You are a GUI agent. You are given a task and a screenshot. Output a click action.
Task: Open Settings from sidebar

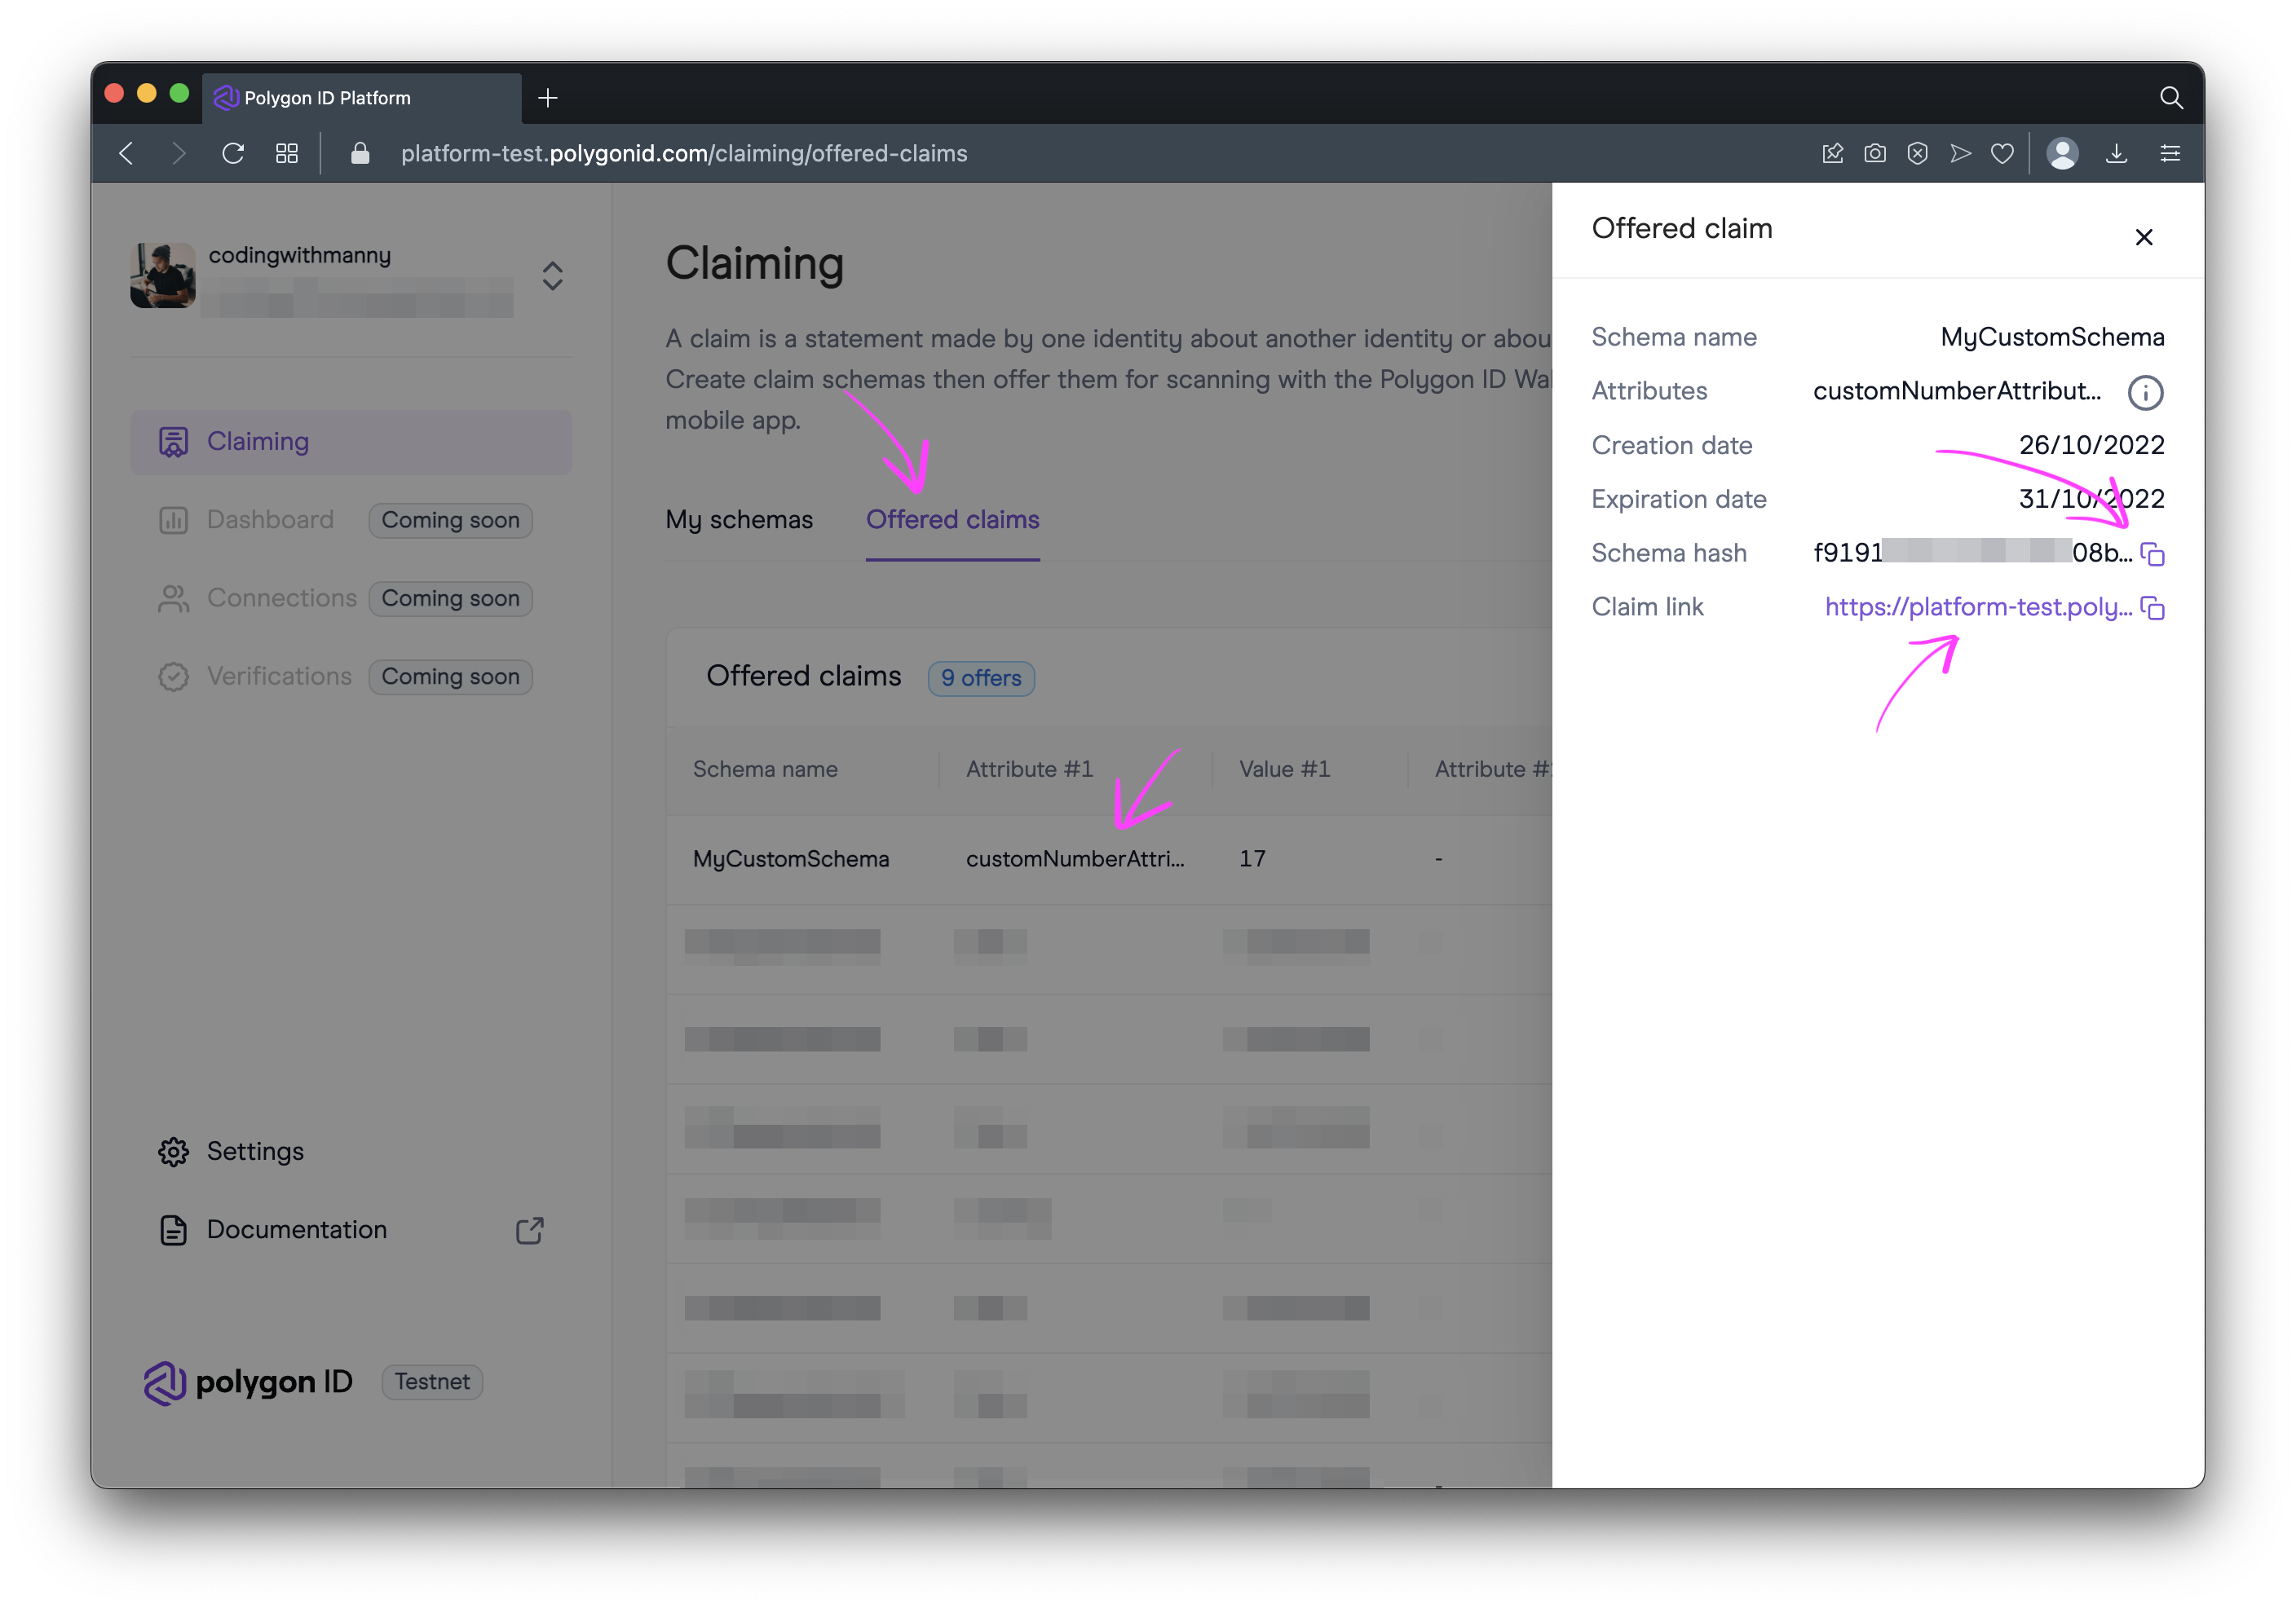coord(254,1151)
